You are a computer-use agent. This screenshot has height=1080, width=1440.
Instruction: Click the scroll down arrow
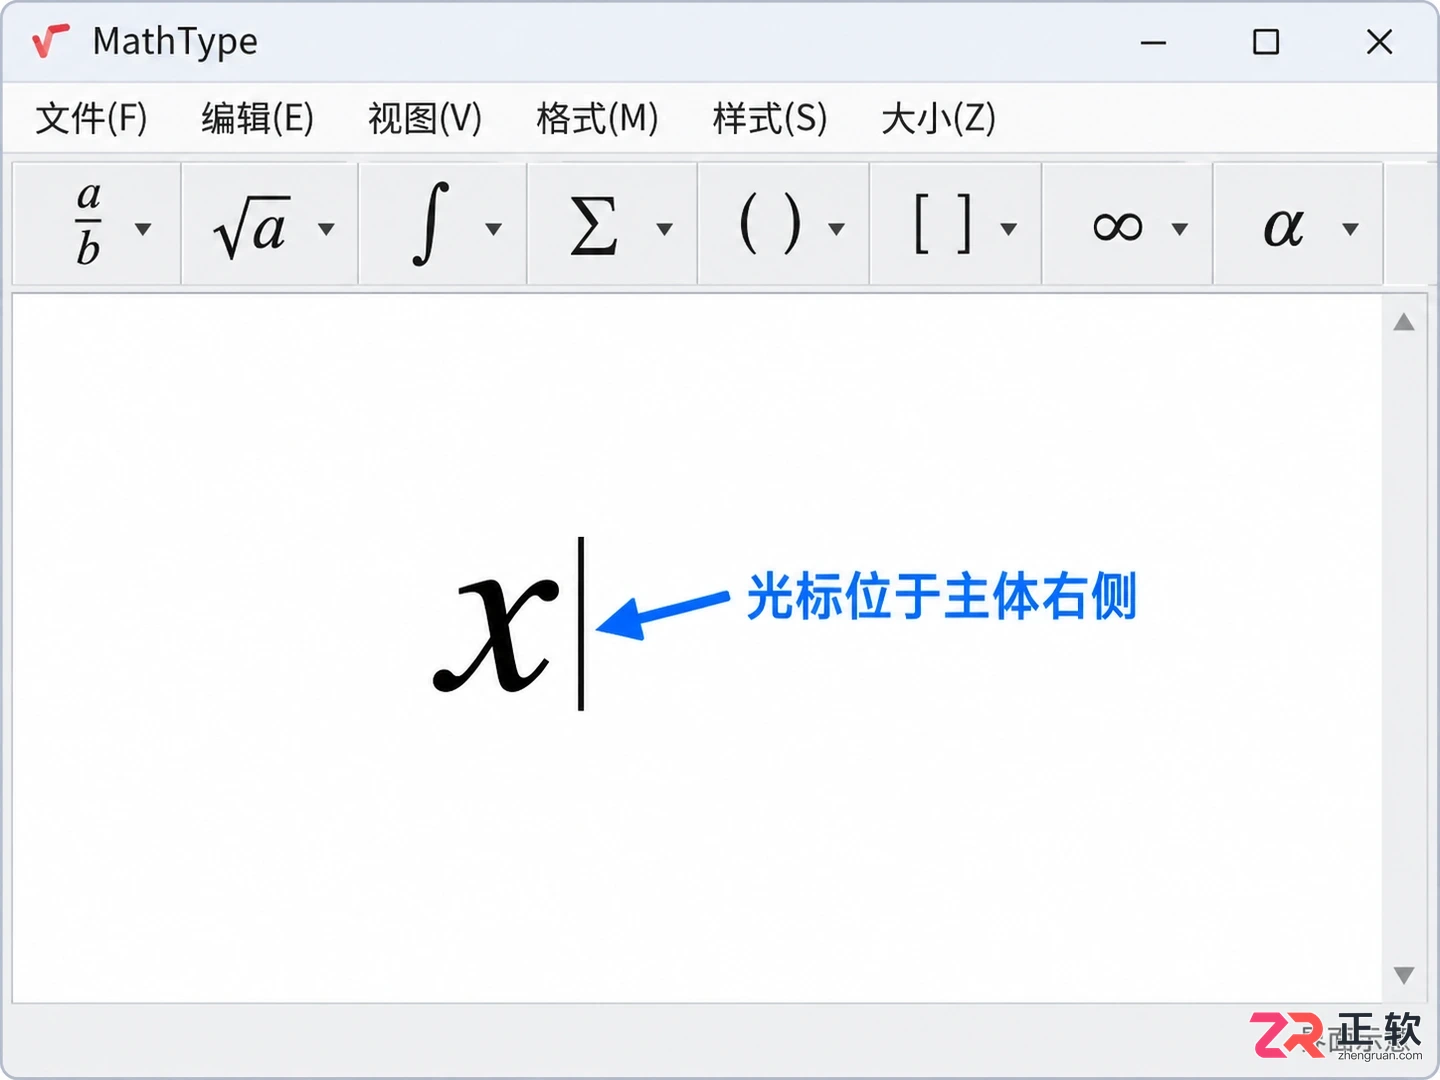click(1404, 975)
